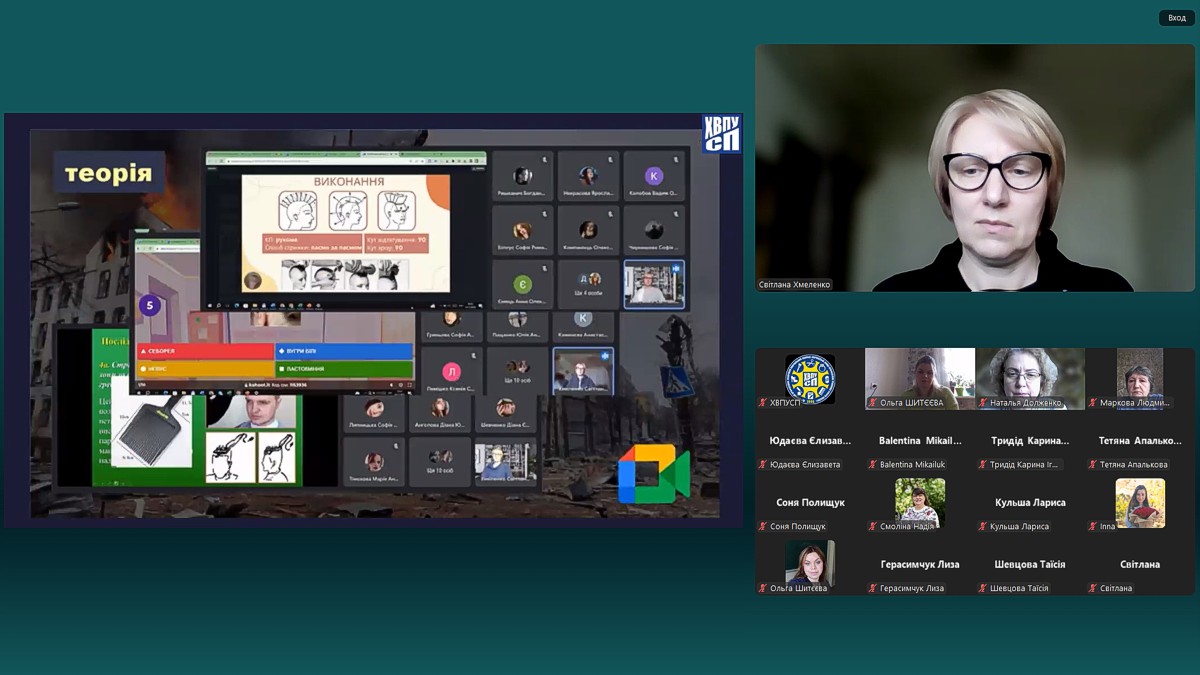The height and width of the screenshot is (675, 1200).
Task: Click muted mic icon beside Маркова Людмила
Action: (1093, 403)
